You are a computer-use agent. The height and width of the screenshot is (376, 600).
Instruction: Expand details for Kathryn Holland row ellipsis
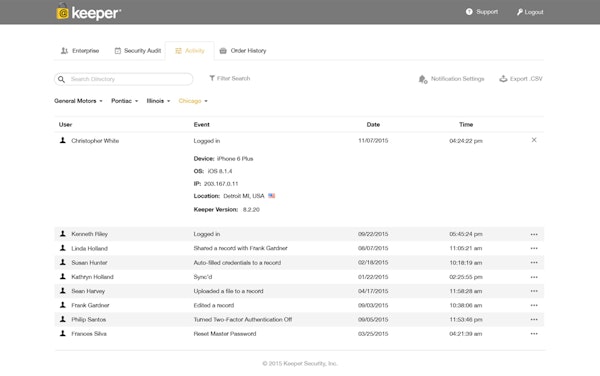534,277
